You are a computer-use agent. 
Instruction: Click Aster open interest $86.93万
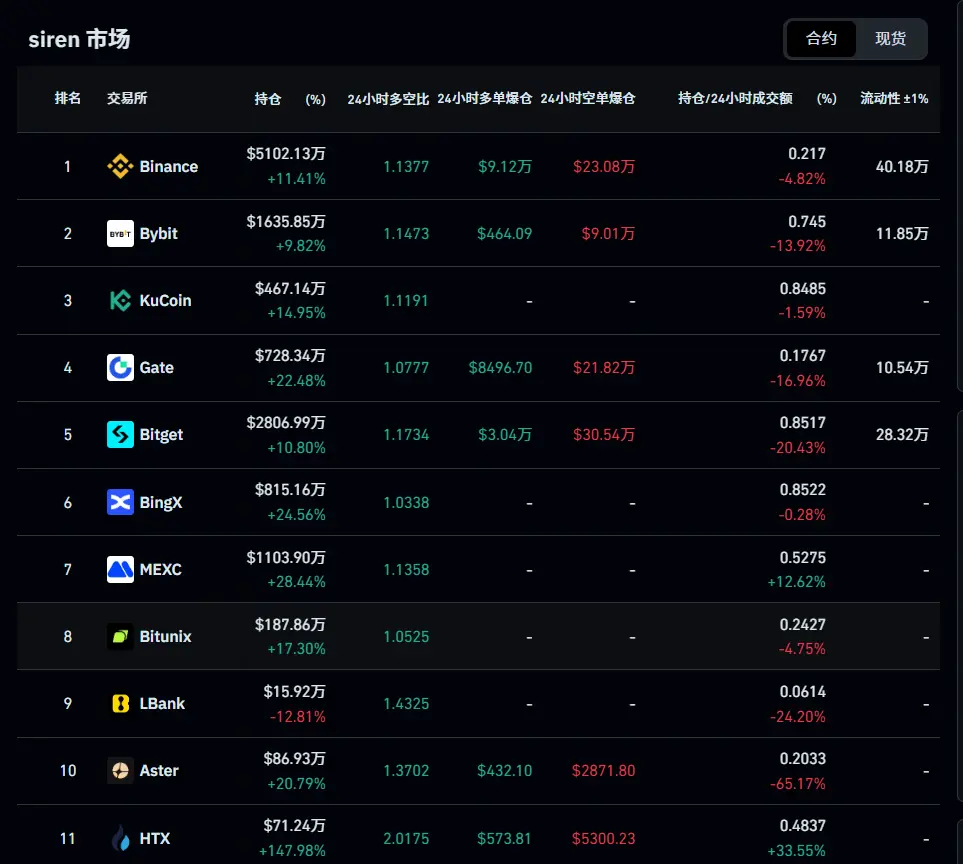(x=294, y=758)
